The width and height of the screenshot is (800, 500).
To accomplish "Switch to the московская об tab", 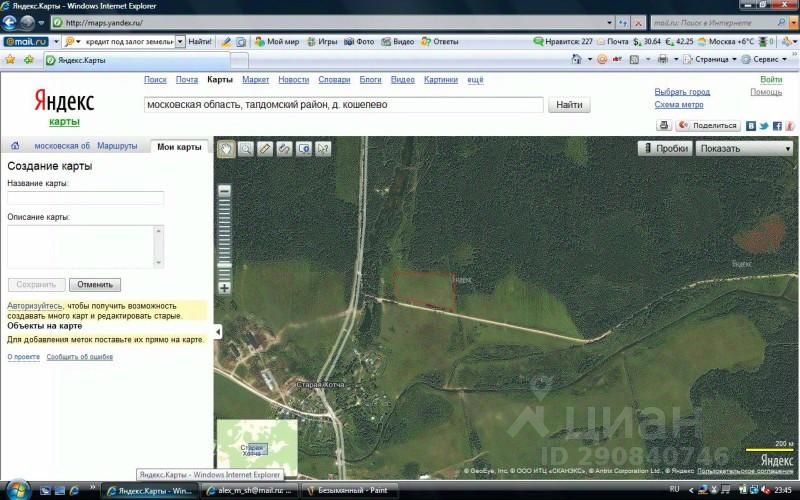I will [62, 146].
